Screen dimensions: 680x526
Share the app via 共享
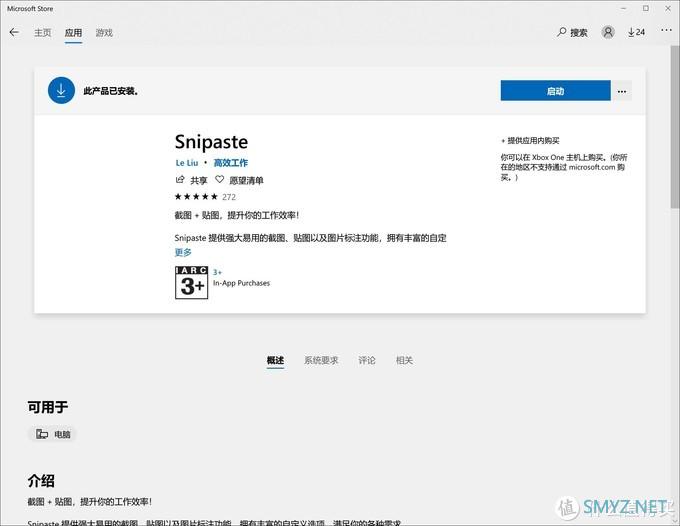[191, 180]
